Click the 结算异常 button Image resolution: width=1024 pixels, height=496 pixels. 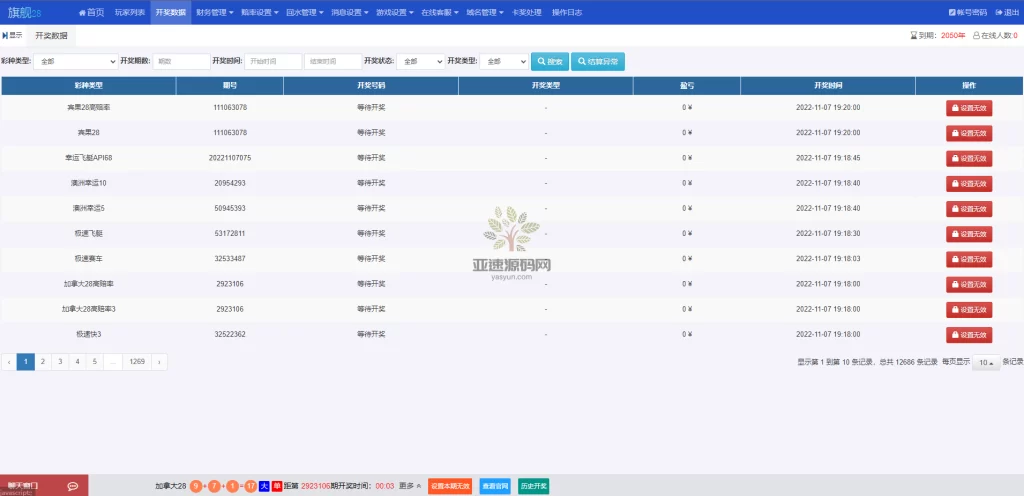coord(598,61)
